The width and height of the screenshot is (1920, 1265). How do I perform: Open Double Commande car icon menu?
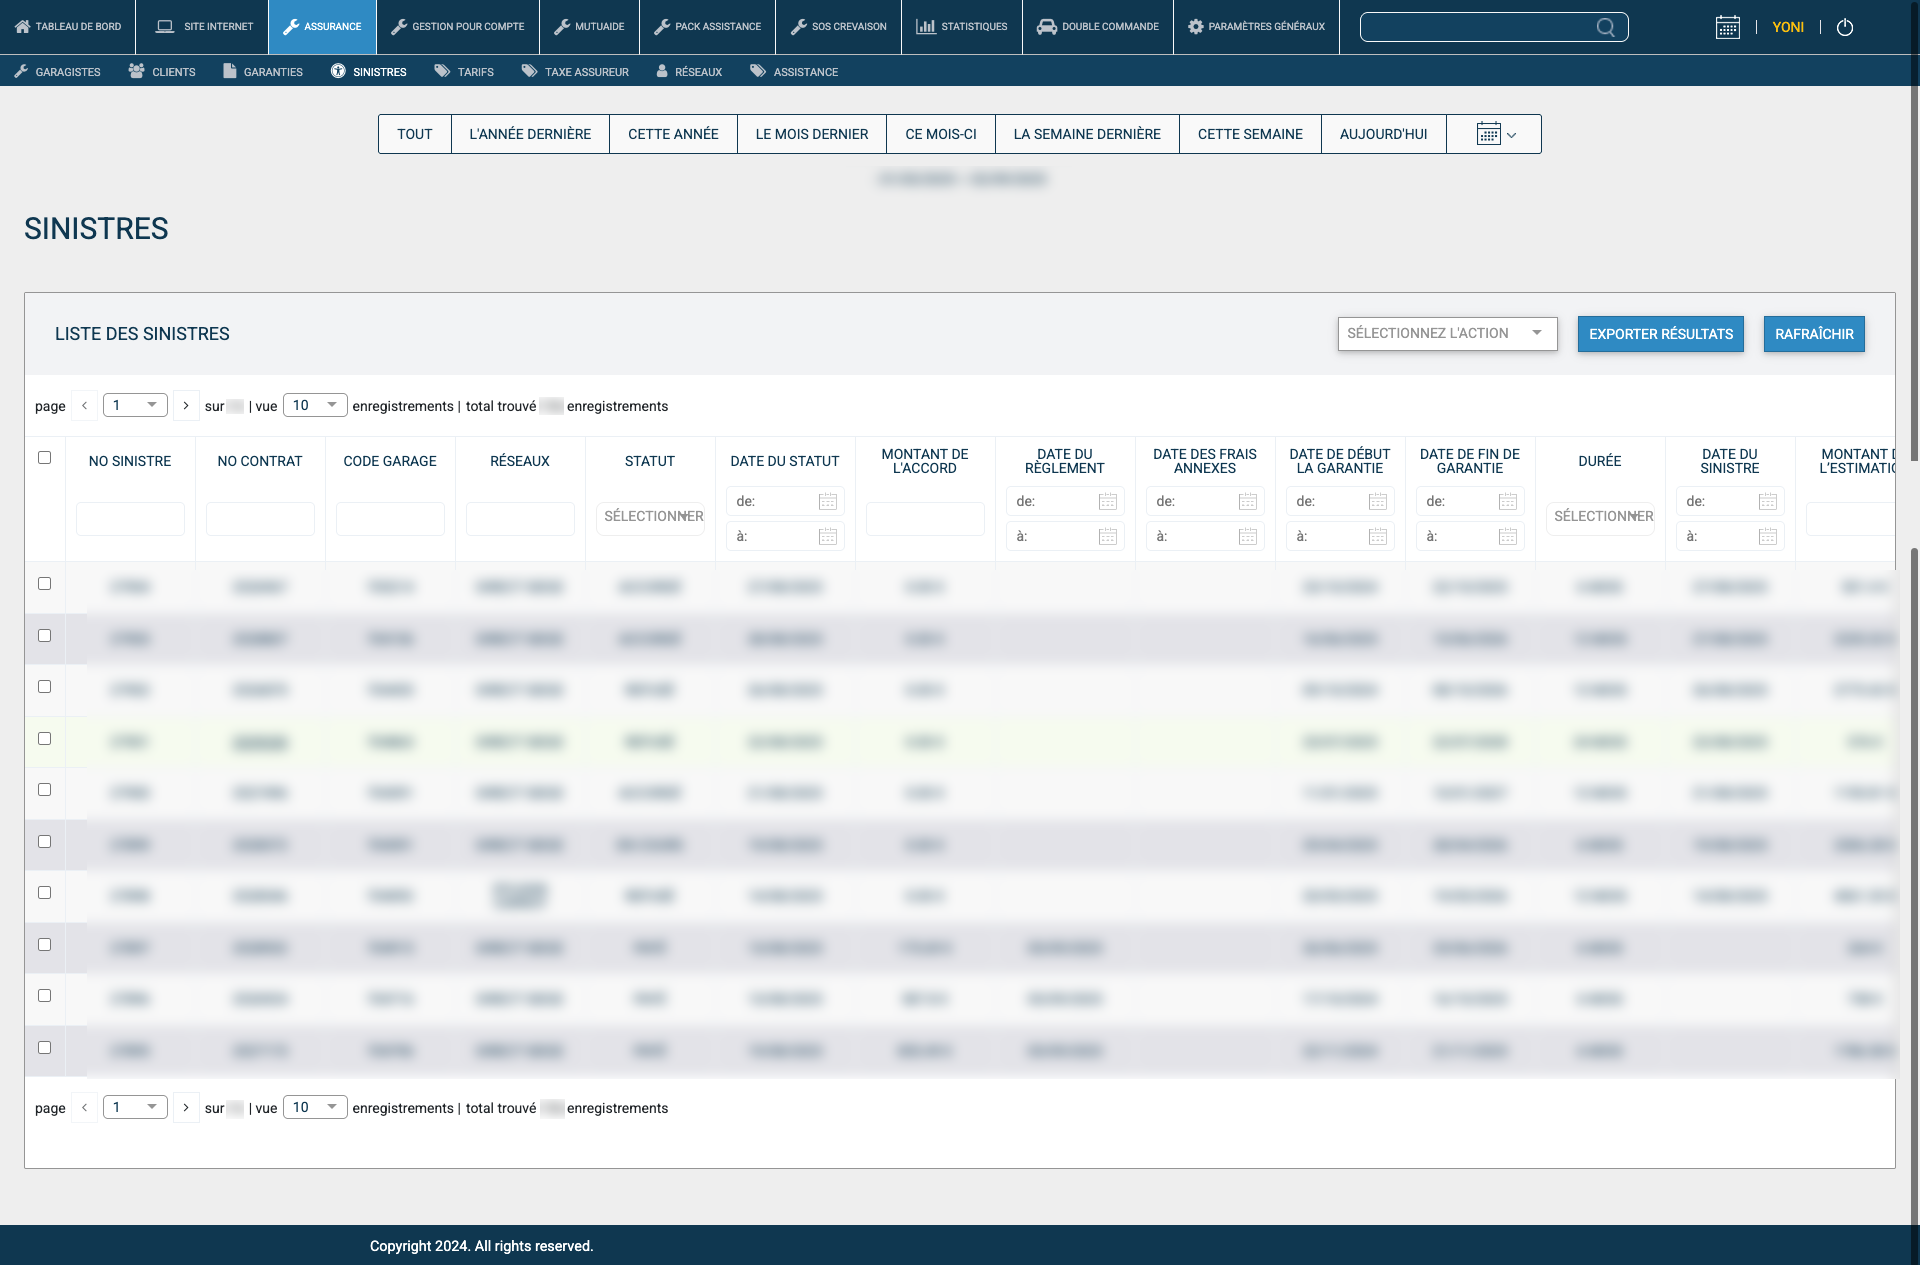click(x=1097, y=27)
